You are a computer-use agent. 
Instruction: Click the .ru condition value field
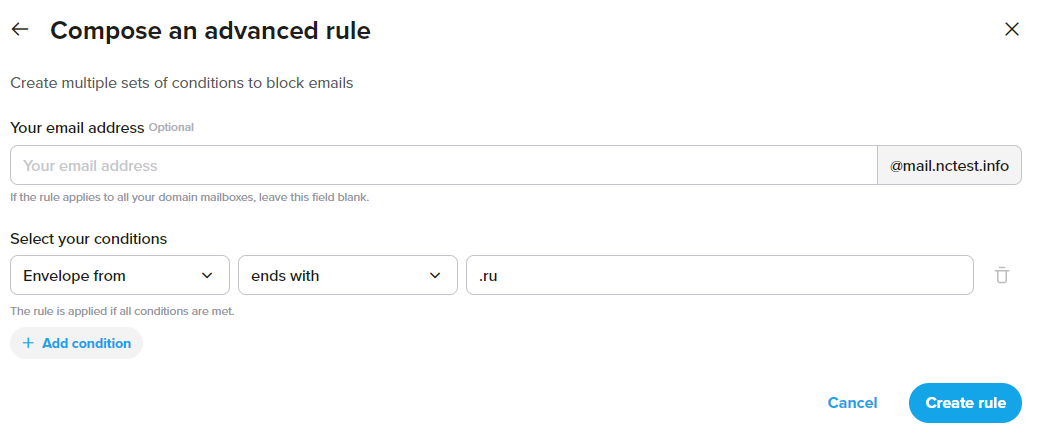720,275
